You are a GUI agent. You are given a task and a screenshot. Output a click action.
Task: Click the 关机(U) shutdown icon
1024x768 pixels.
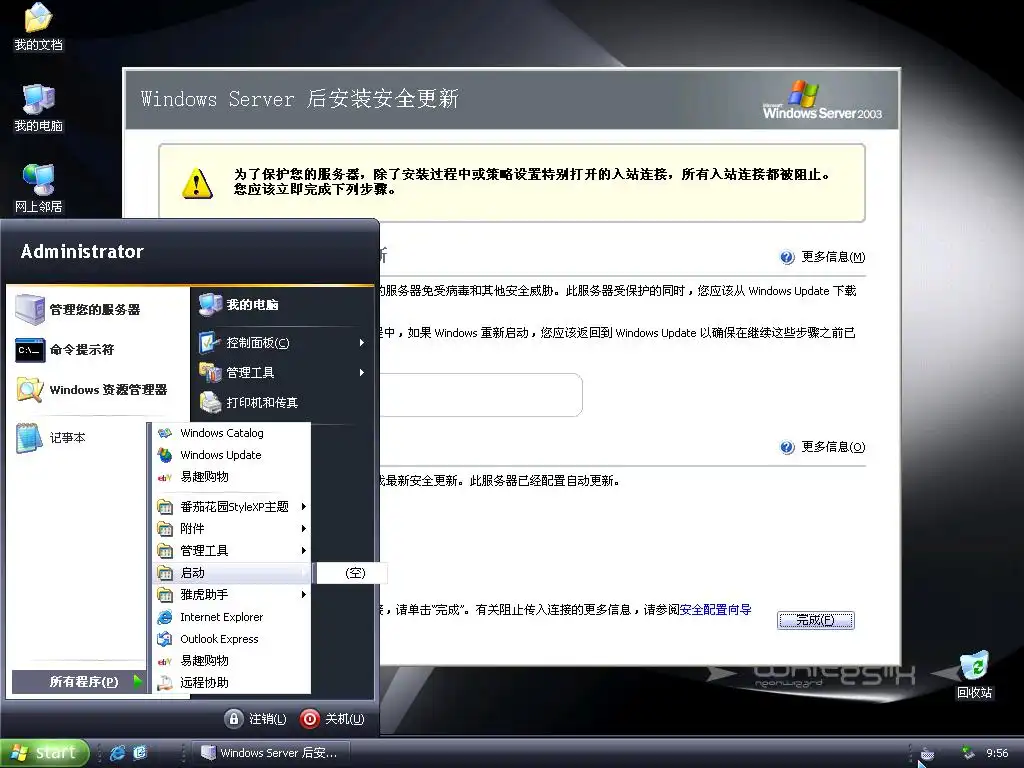click(x=310, y=719)
